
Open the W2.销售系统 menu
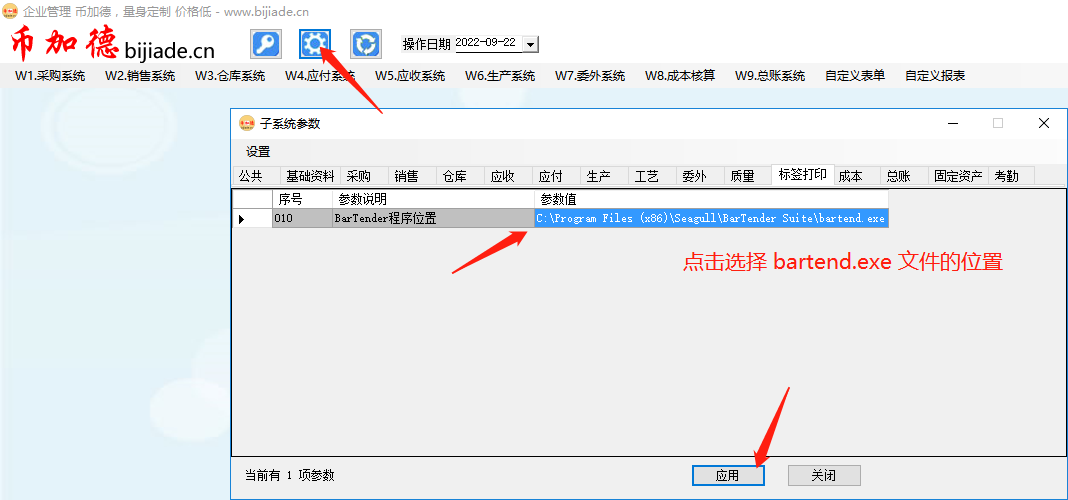pyautogui.click(x=140, y=76)
